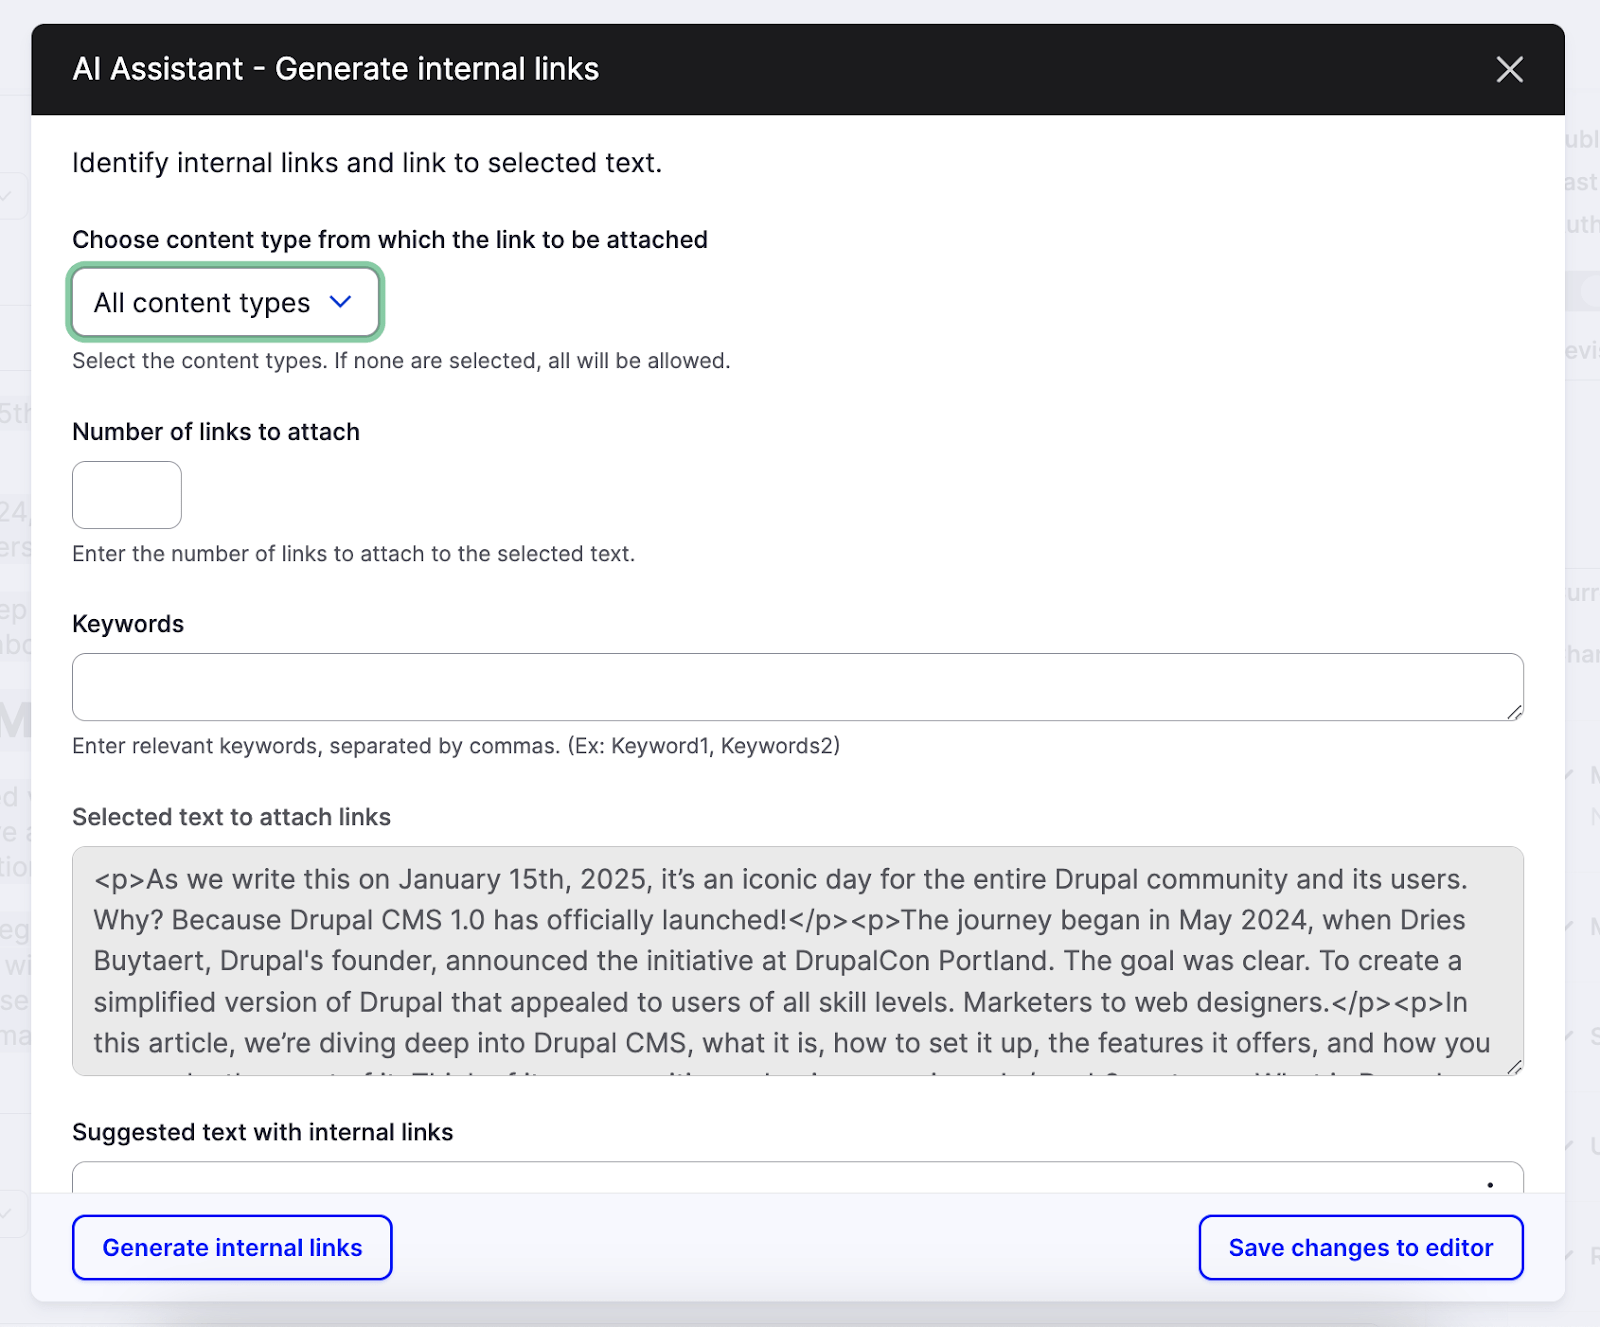
Task: Grab the Keywords field resize handle
Action: pos(1514,711)
